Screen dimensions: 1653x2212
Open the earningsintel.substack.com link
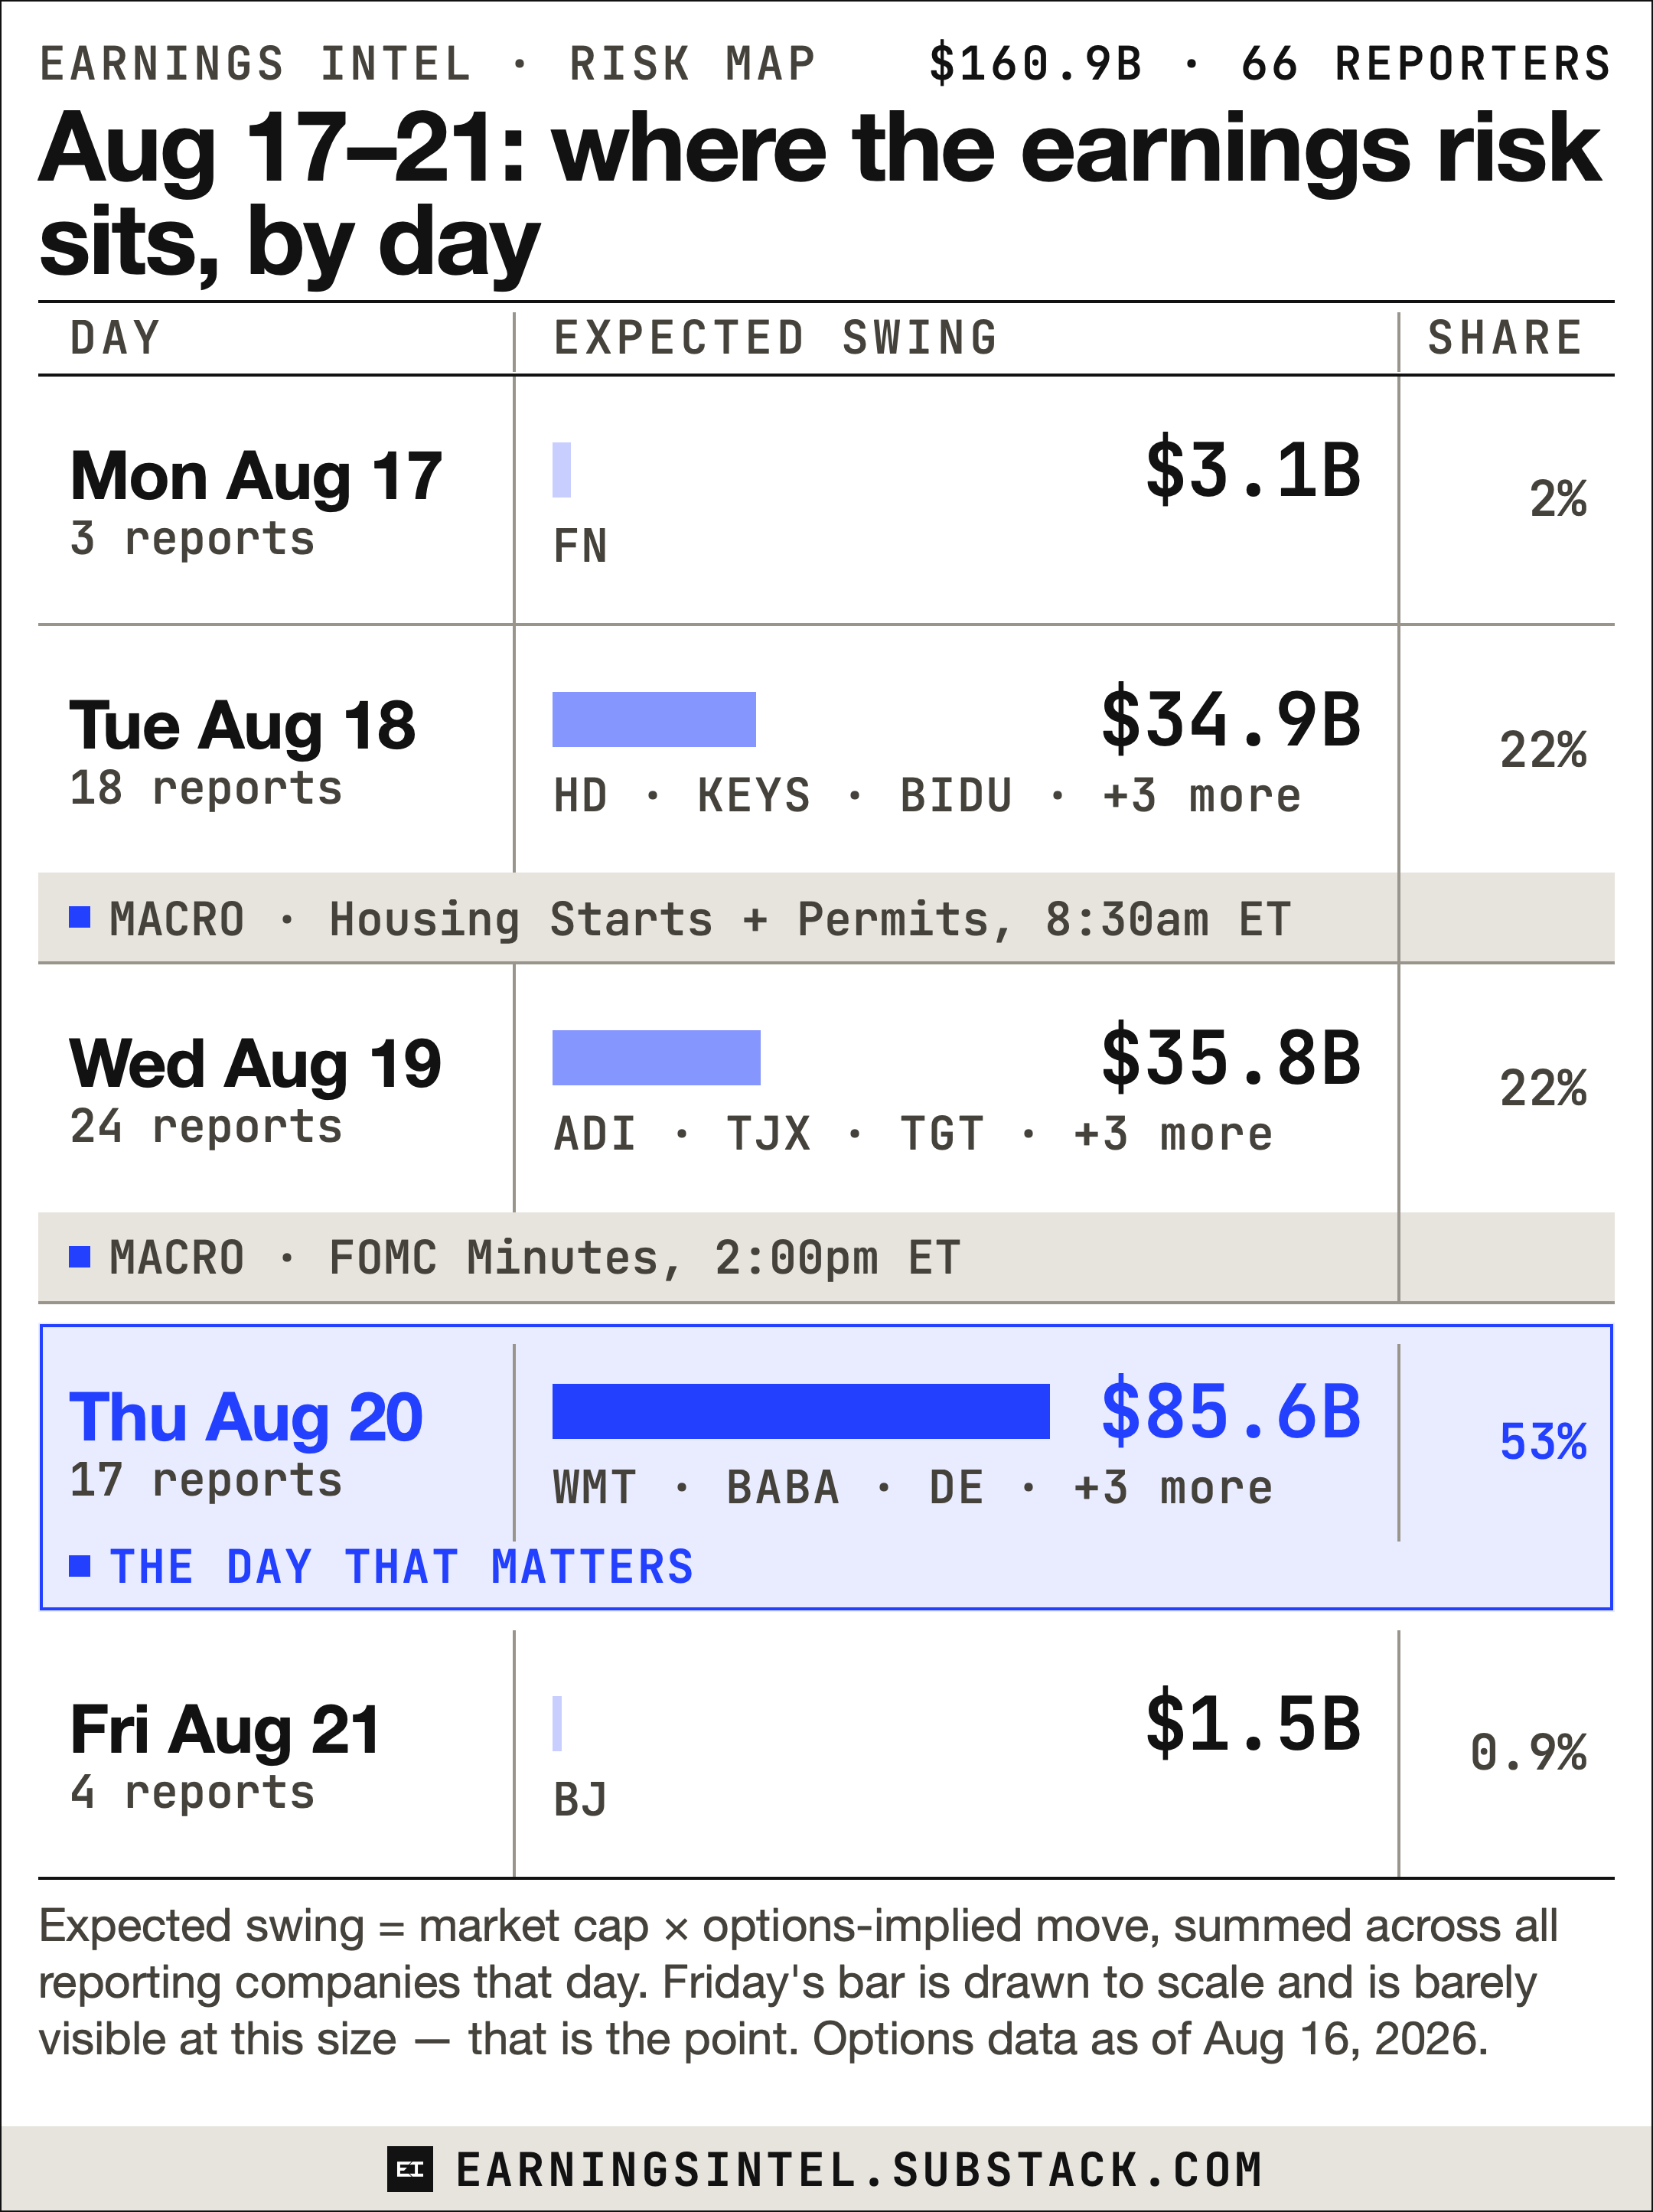click(x=859, y=2170)
